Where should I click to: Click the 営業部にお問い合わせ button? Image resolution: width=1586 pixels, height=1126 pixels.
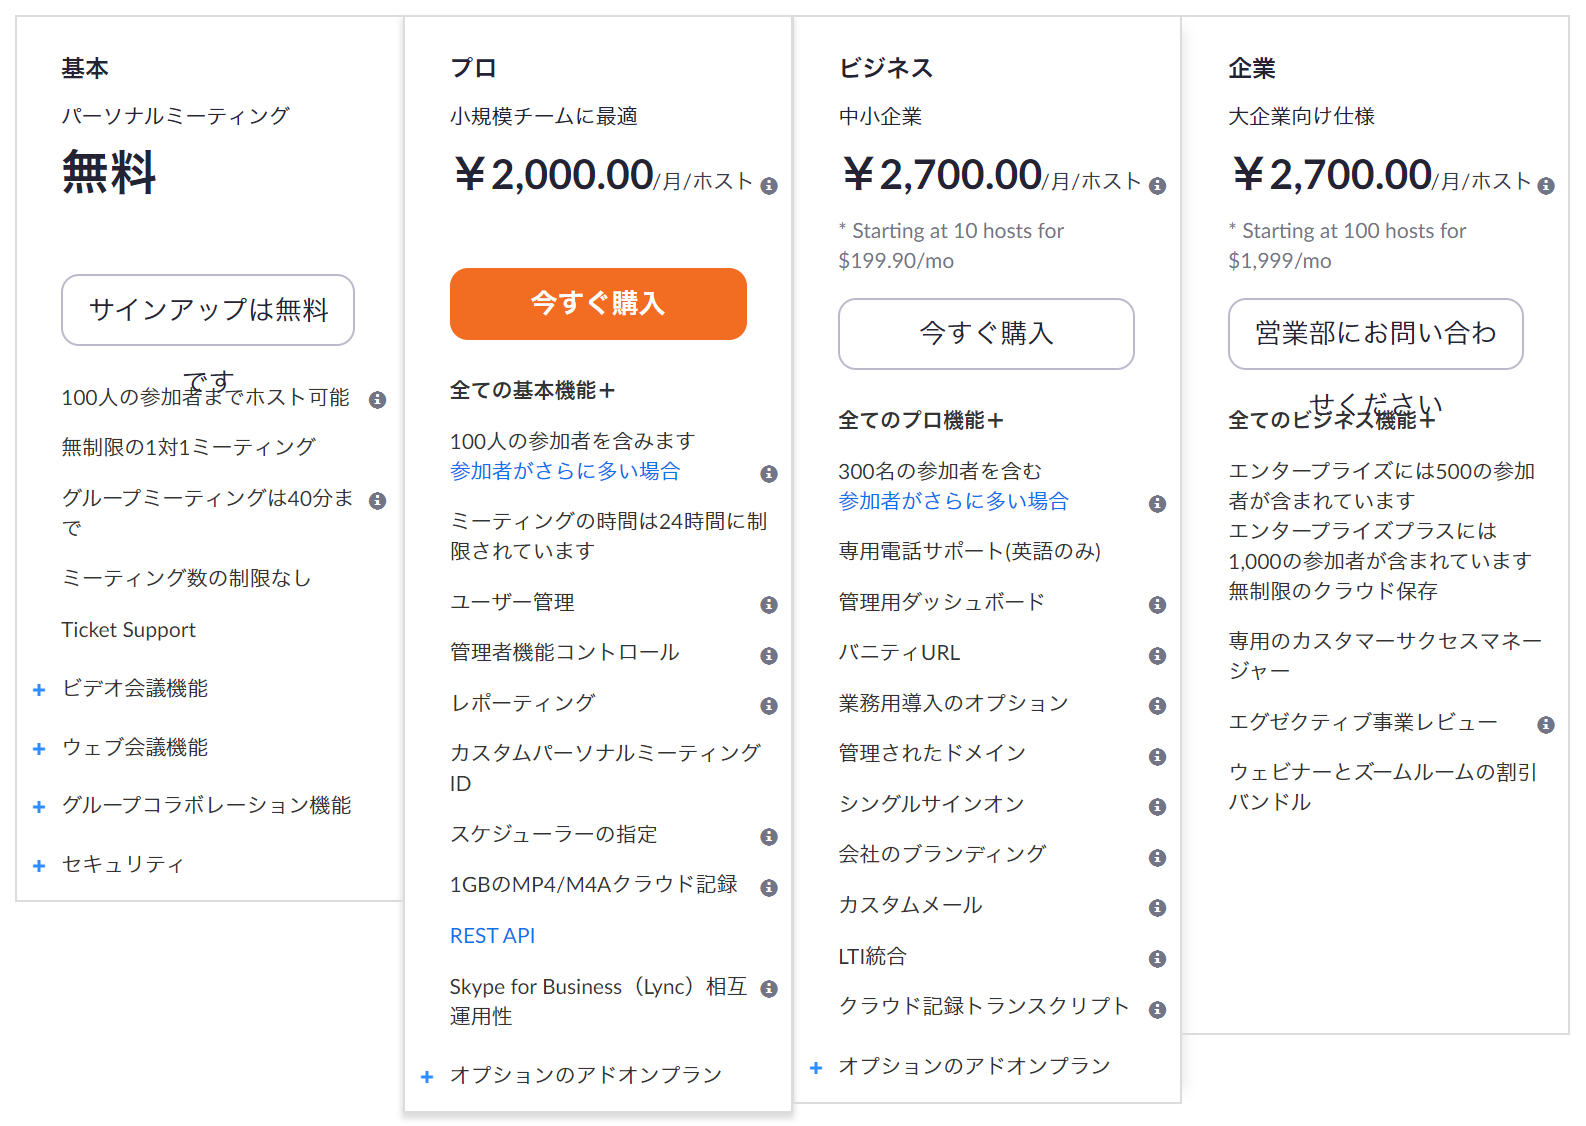pyautogui.click(x=1375, y=334)
